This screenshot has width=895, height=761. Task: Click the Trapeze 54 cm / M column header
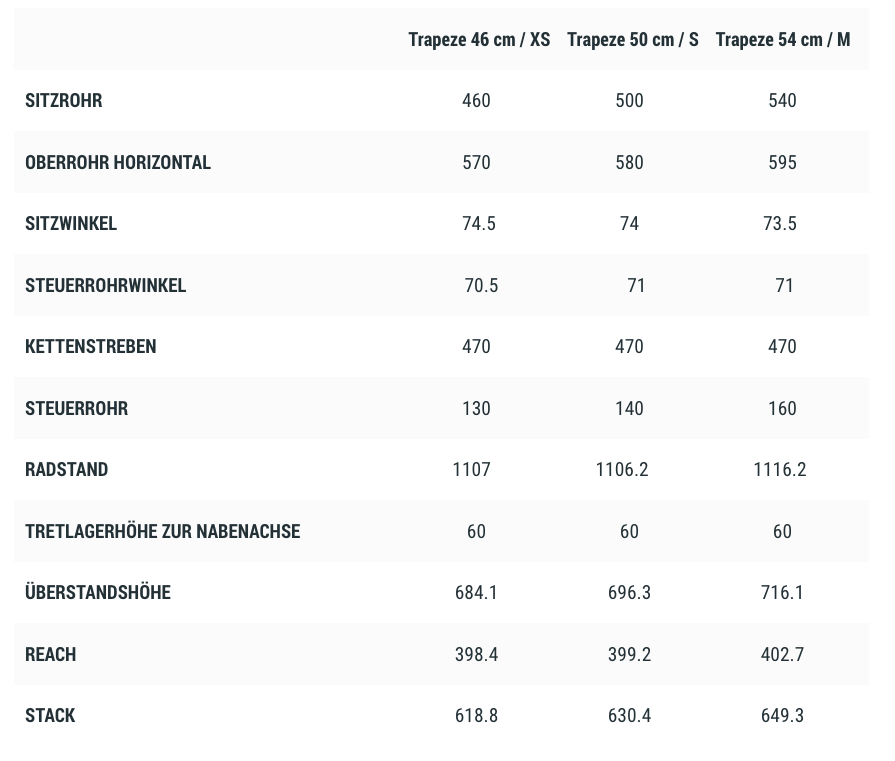(782, 40)
